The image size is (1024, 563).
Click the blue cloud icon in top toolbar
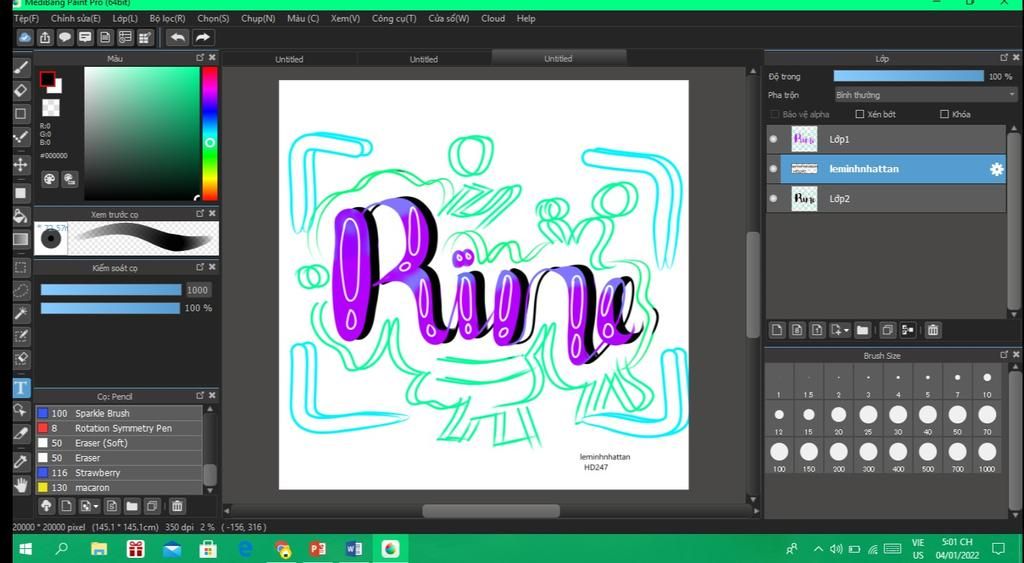tap(25, 37)
